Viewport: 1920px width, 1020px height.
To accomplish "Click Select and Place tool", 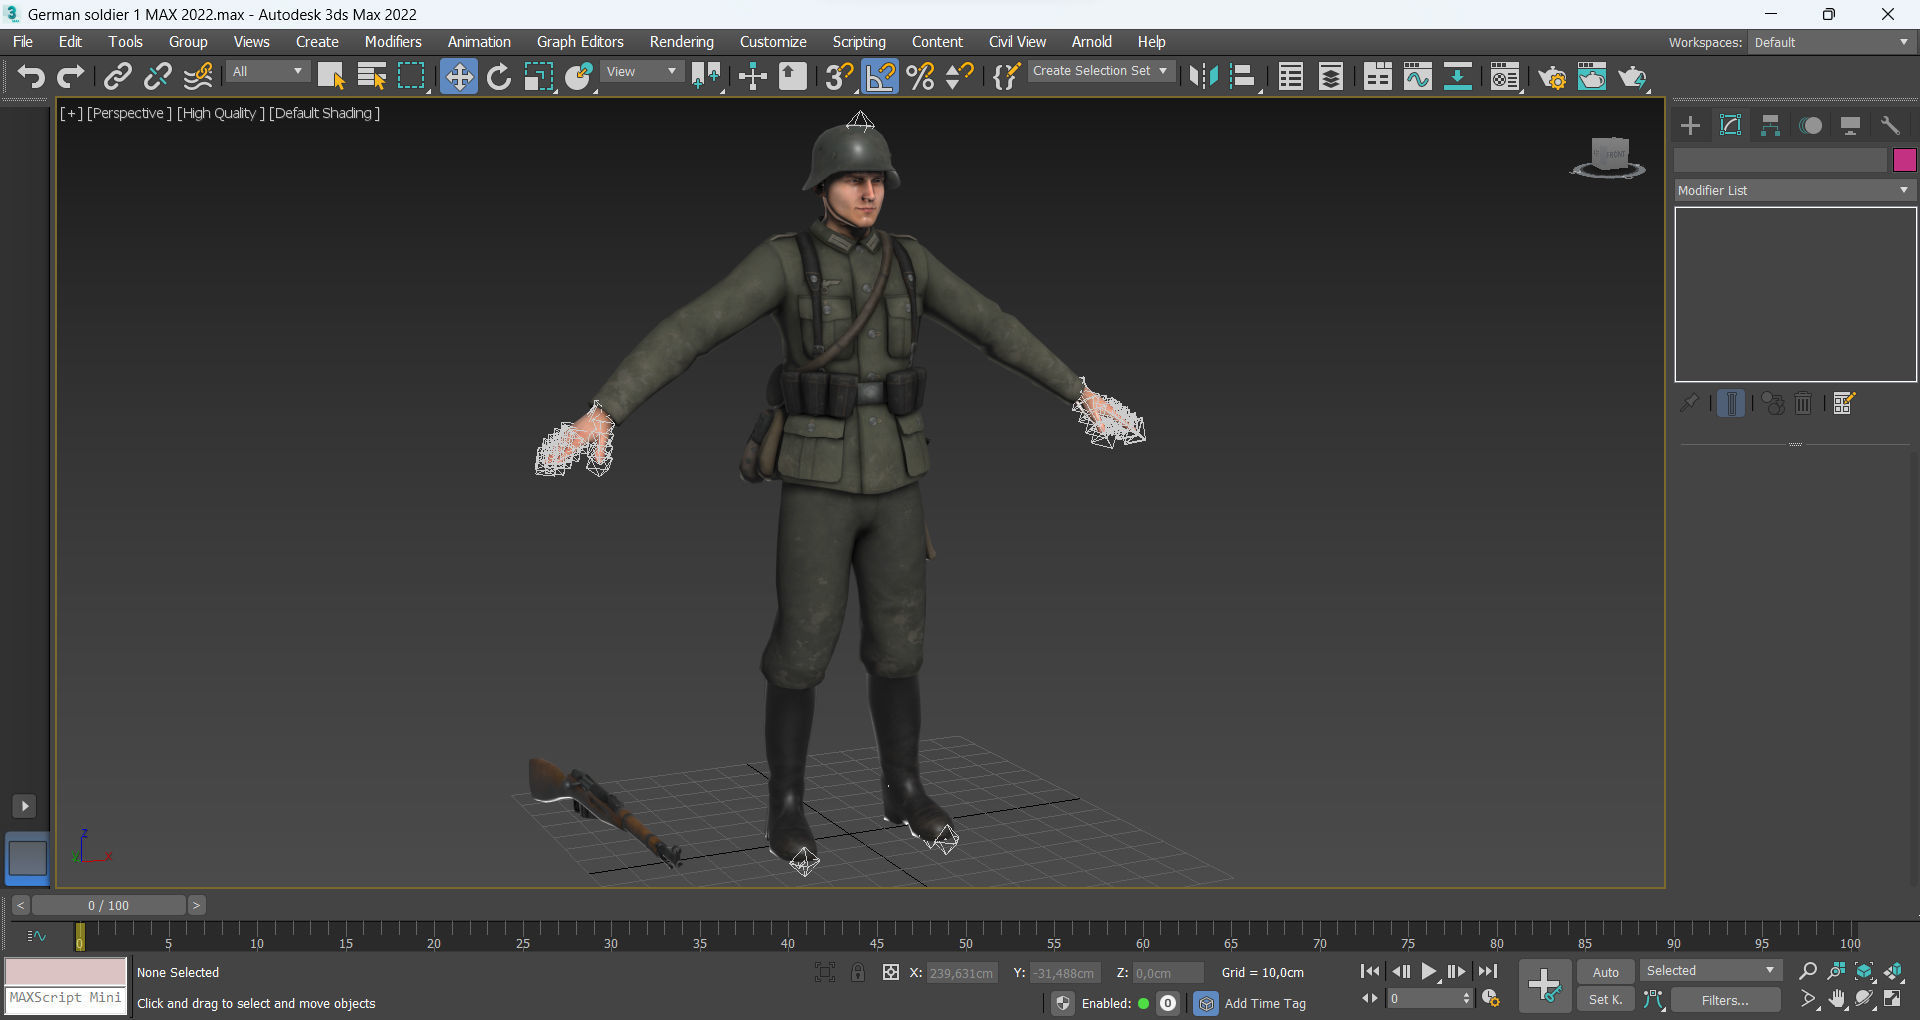I will [579, 76].
